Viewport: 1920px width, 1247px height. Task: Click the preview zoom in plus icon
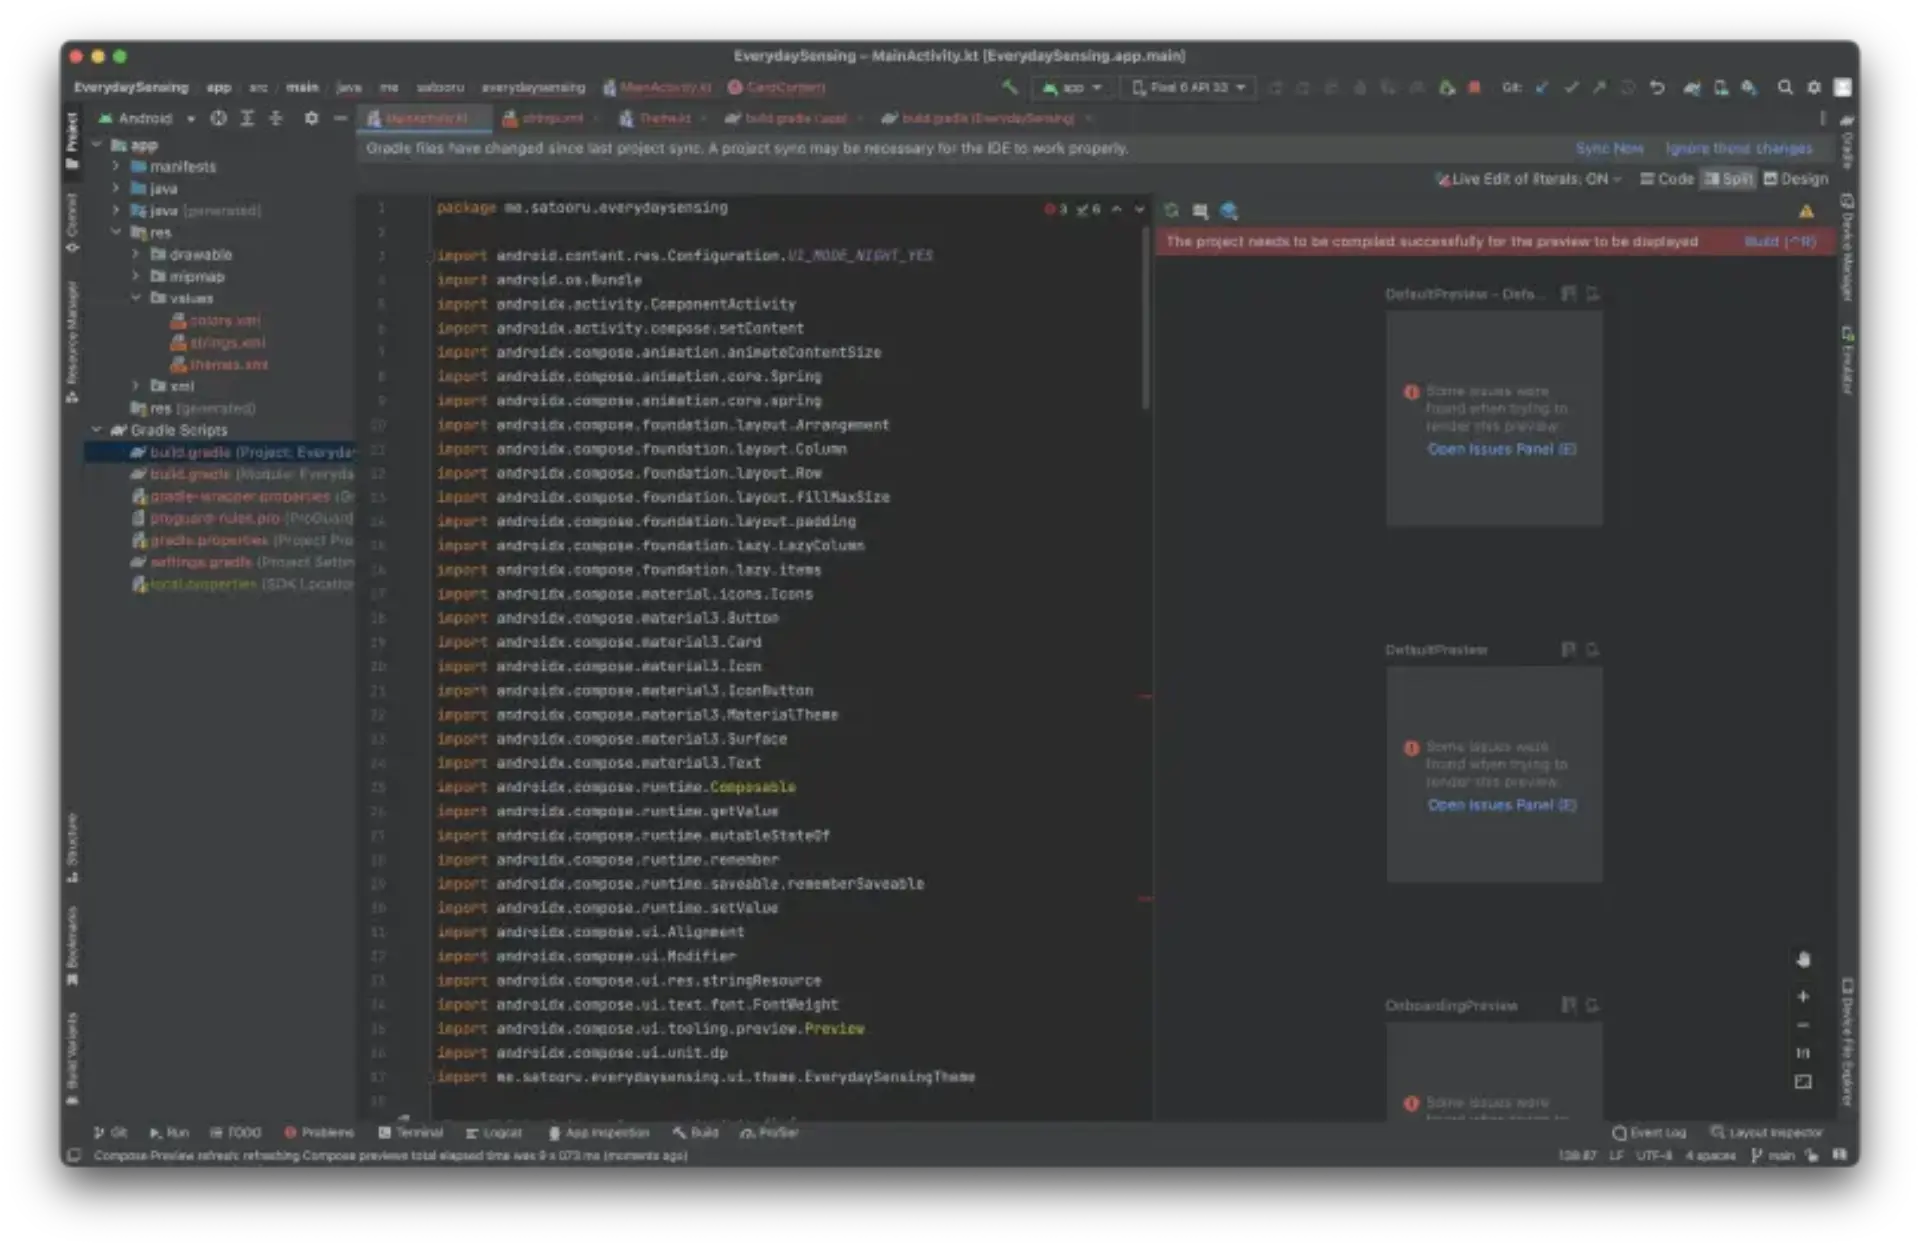coord(1803,997)
